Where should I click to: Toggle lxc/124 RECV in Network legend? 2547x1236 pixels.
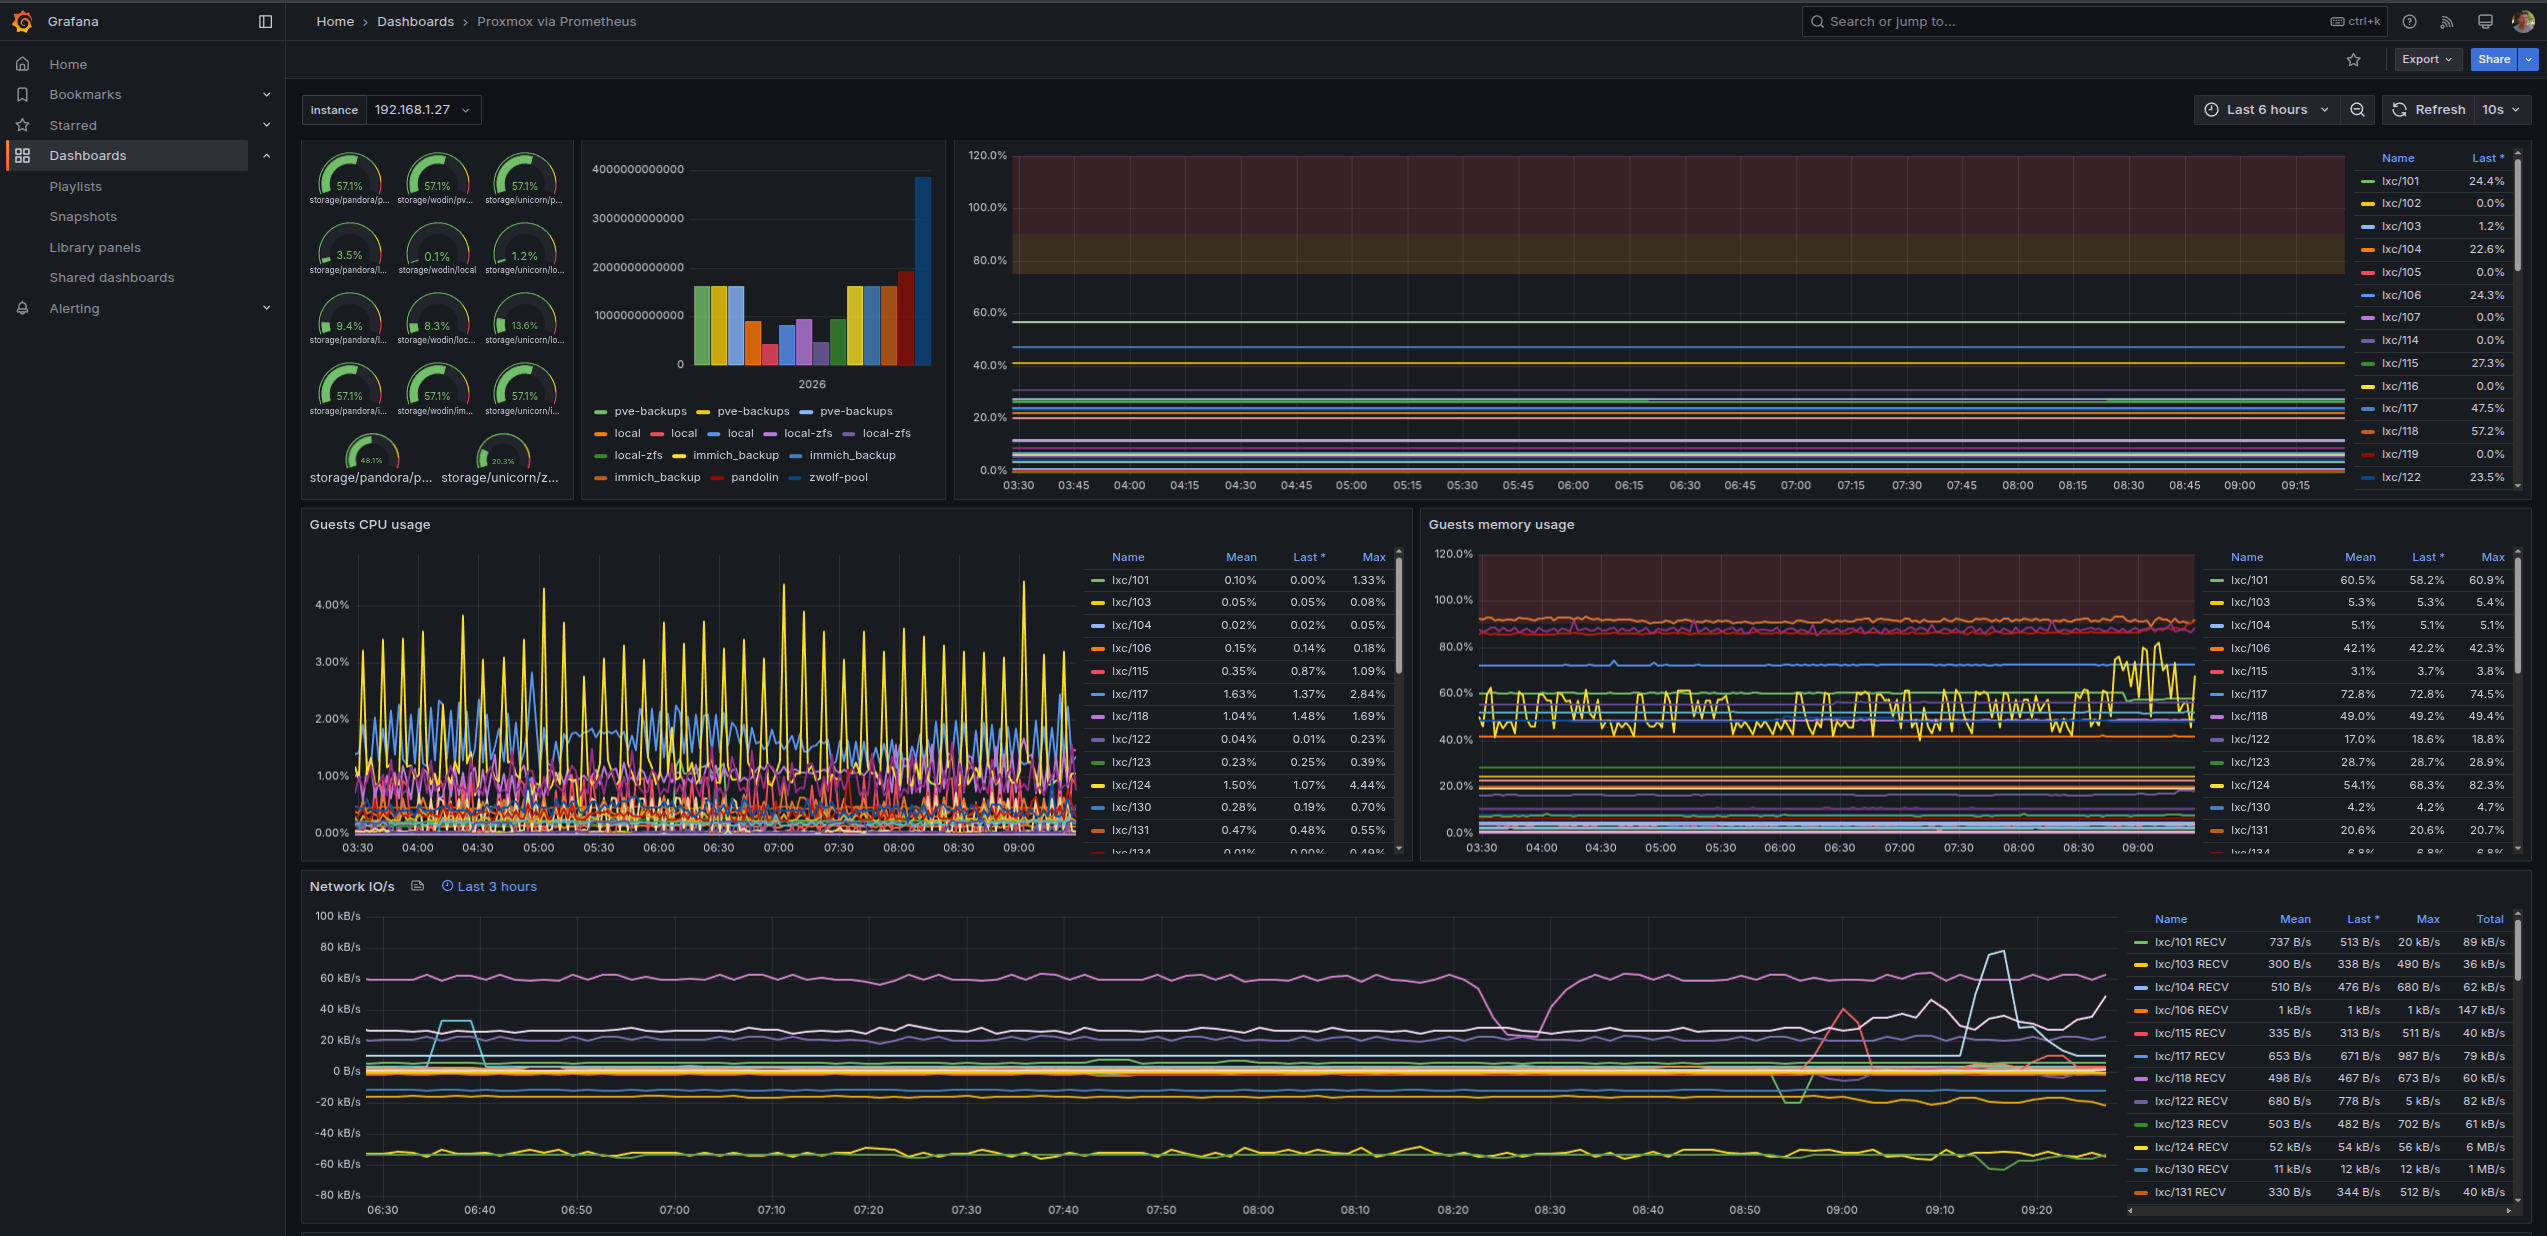[x=2190, y=1147]
